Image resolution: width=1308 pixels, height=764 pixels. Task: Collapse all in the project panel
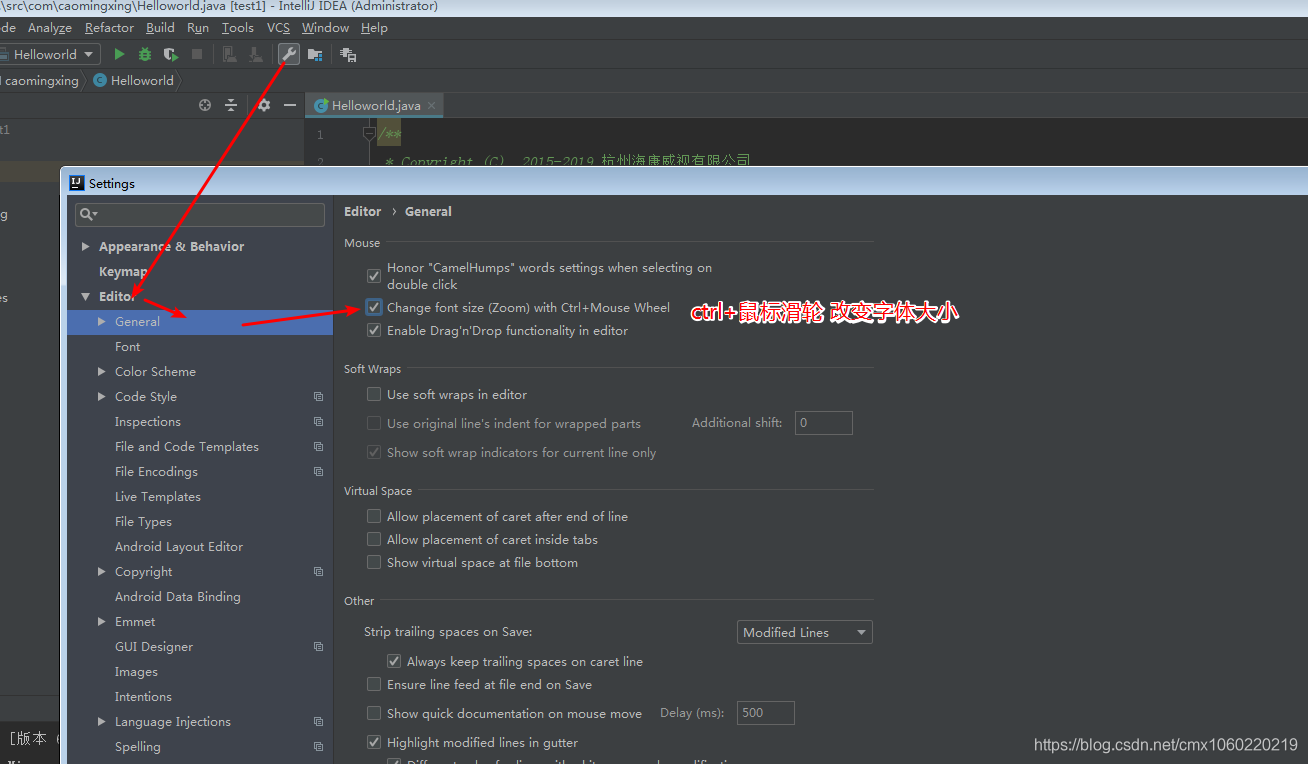(231, 105)
